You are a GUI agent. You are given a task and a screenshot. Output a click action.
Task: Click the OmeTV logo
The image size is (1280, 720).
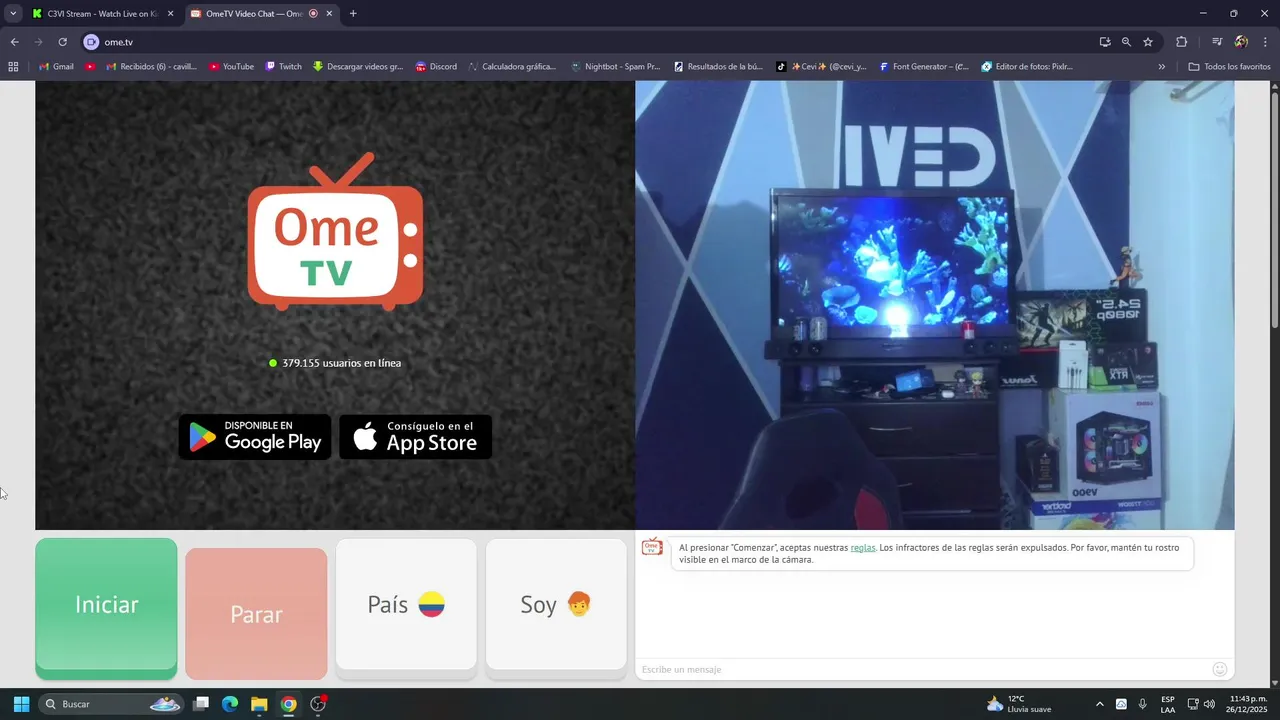[x=335, y=231]
